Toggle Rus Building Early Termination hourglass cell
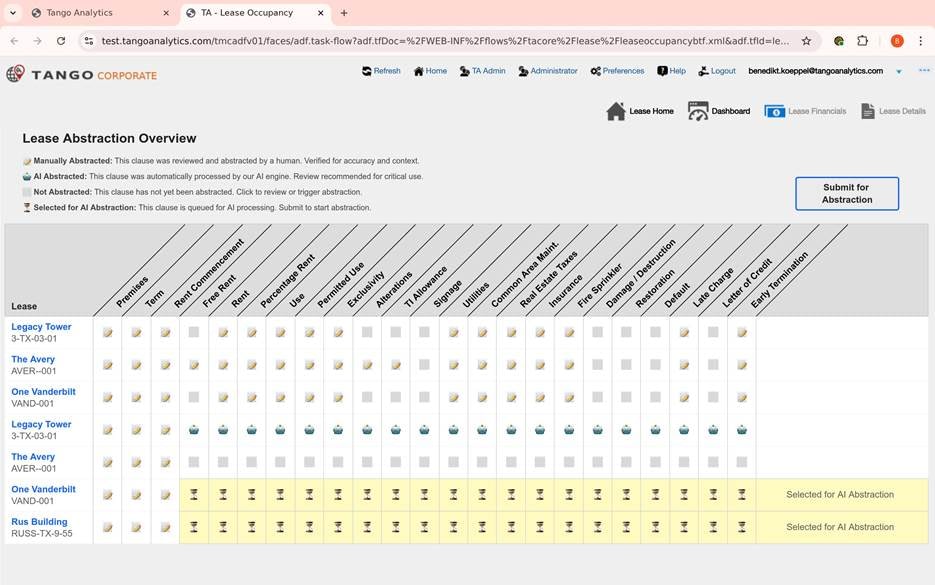Screen dimensions: 935x585 [x=741, y=527]
